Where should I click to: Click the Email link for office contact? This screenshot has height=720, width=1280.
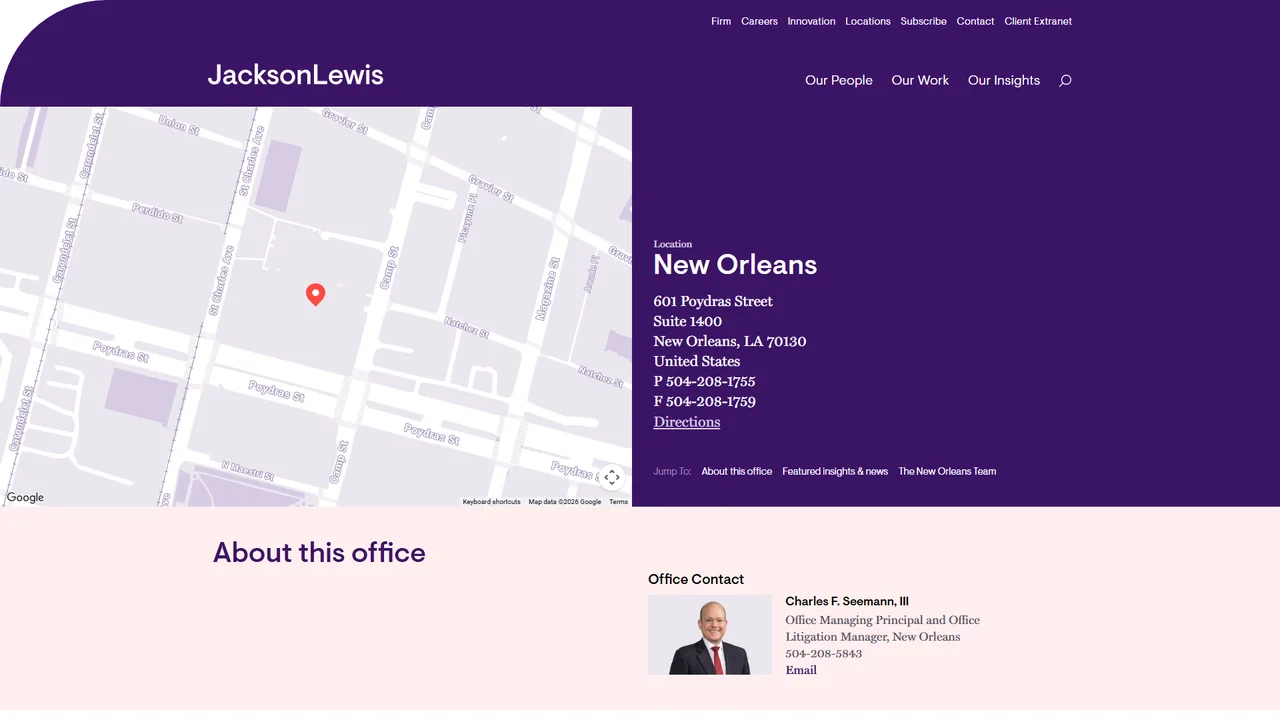[x=801, y=670]
